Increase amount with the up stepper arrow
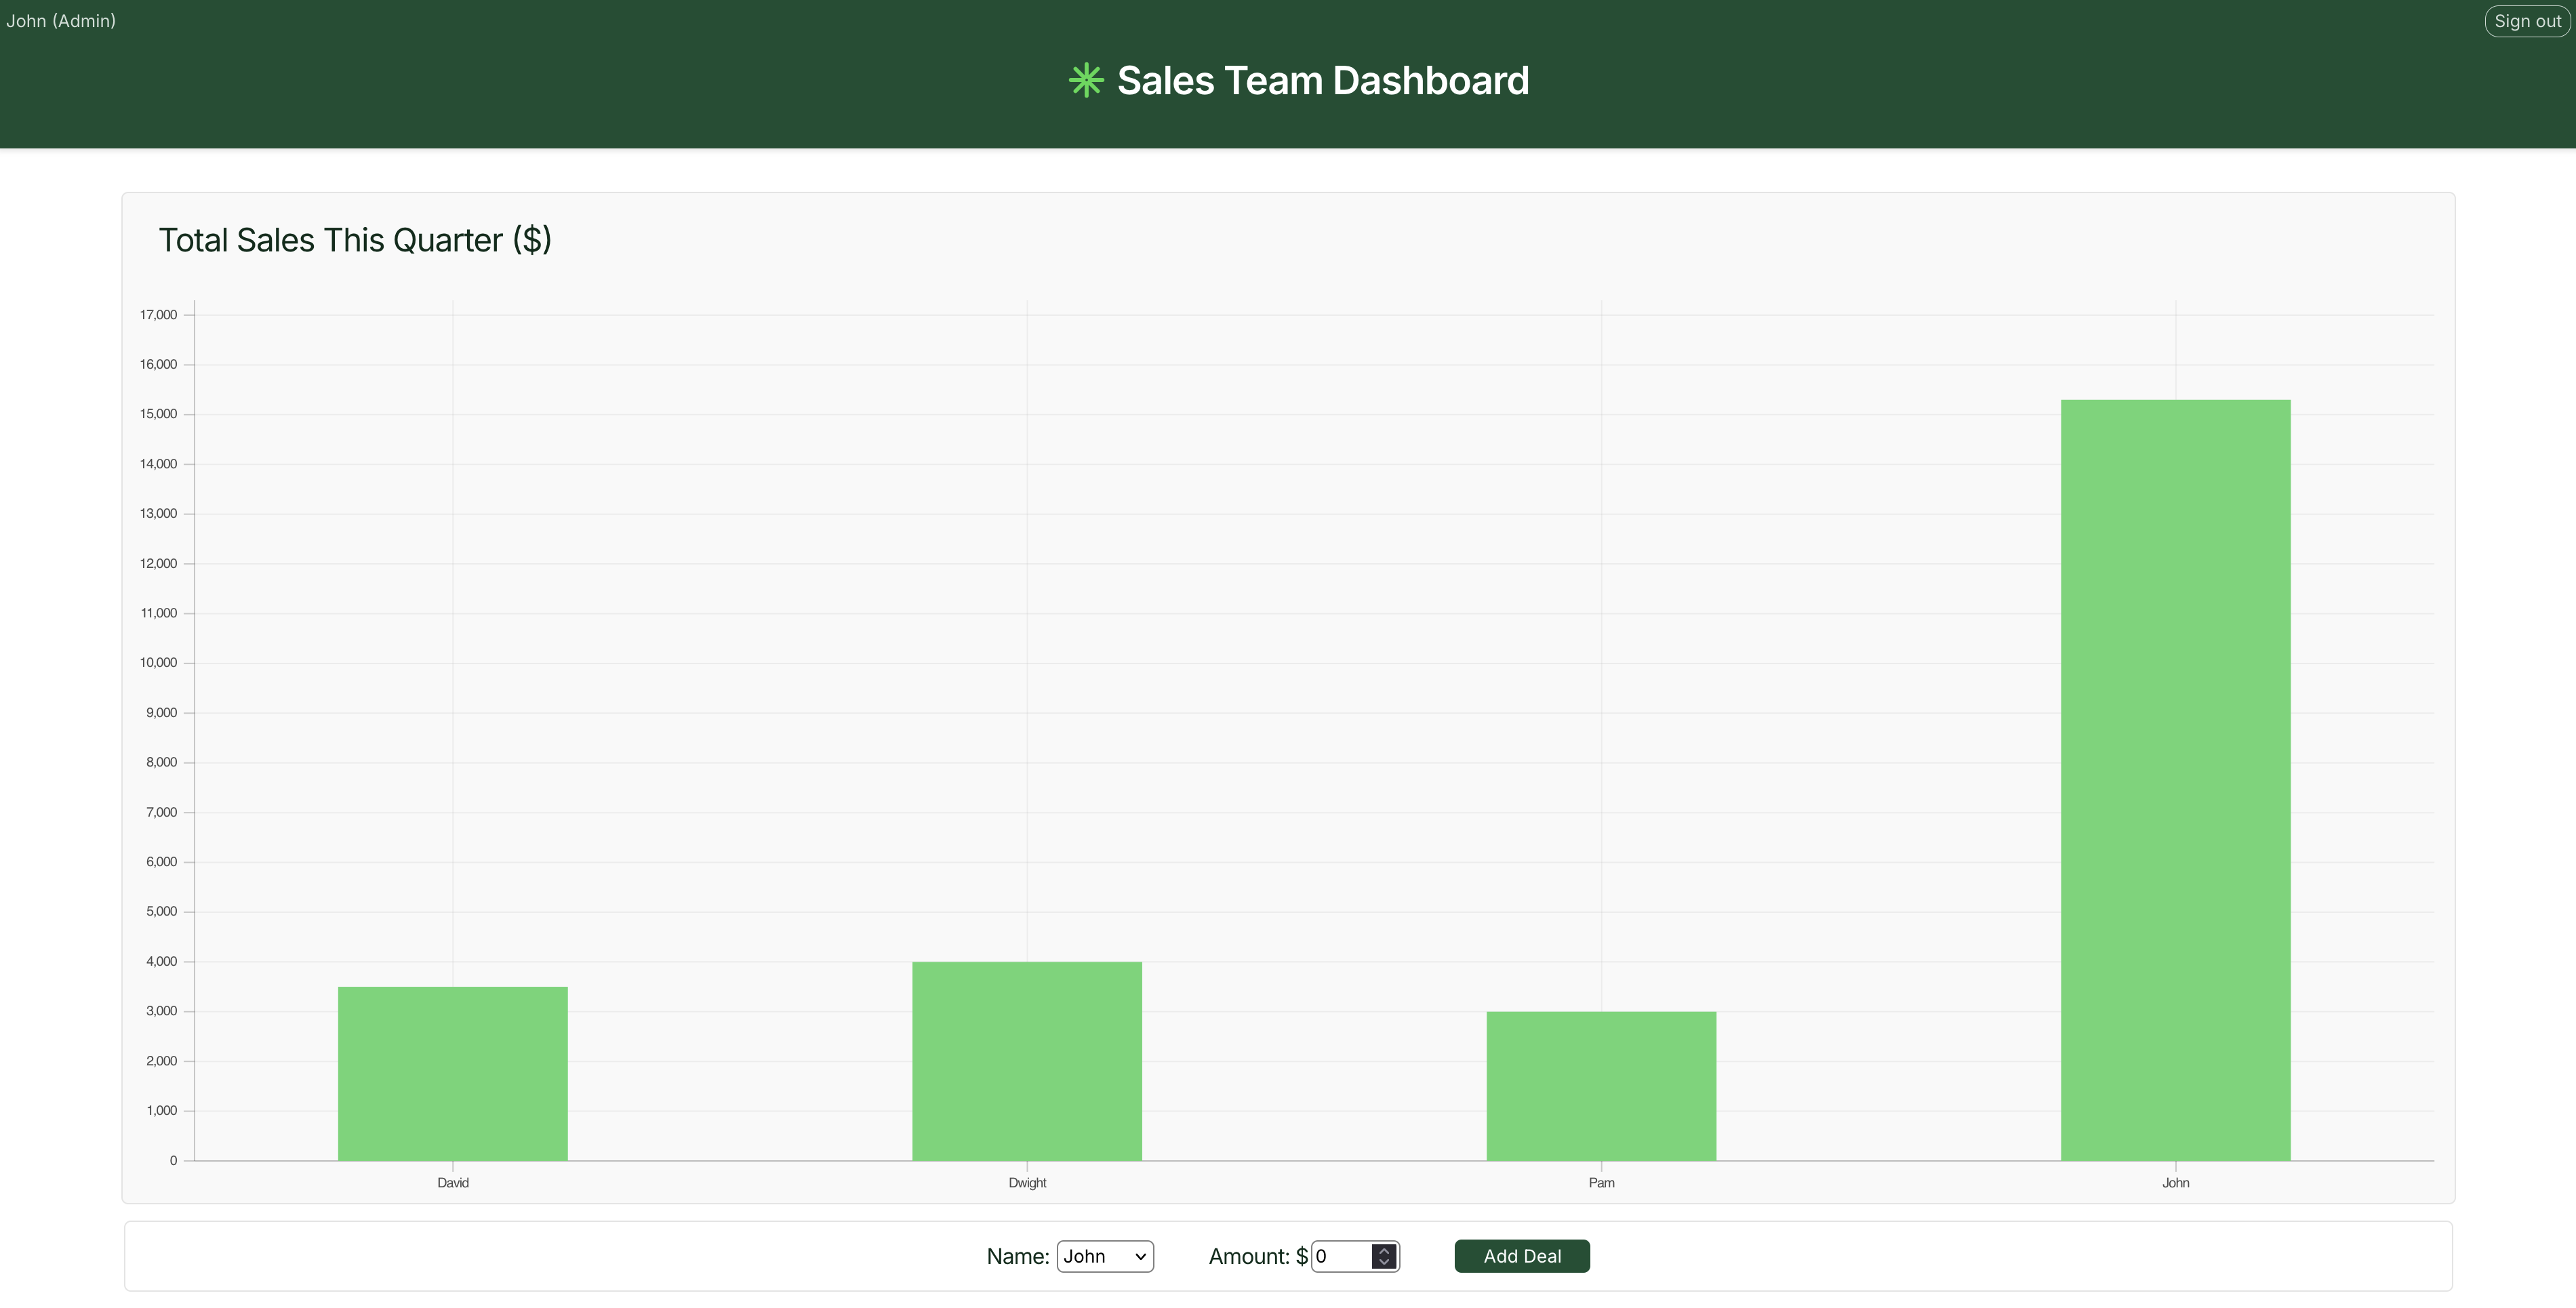 pyautogui.click(x=1384, y=1250)
